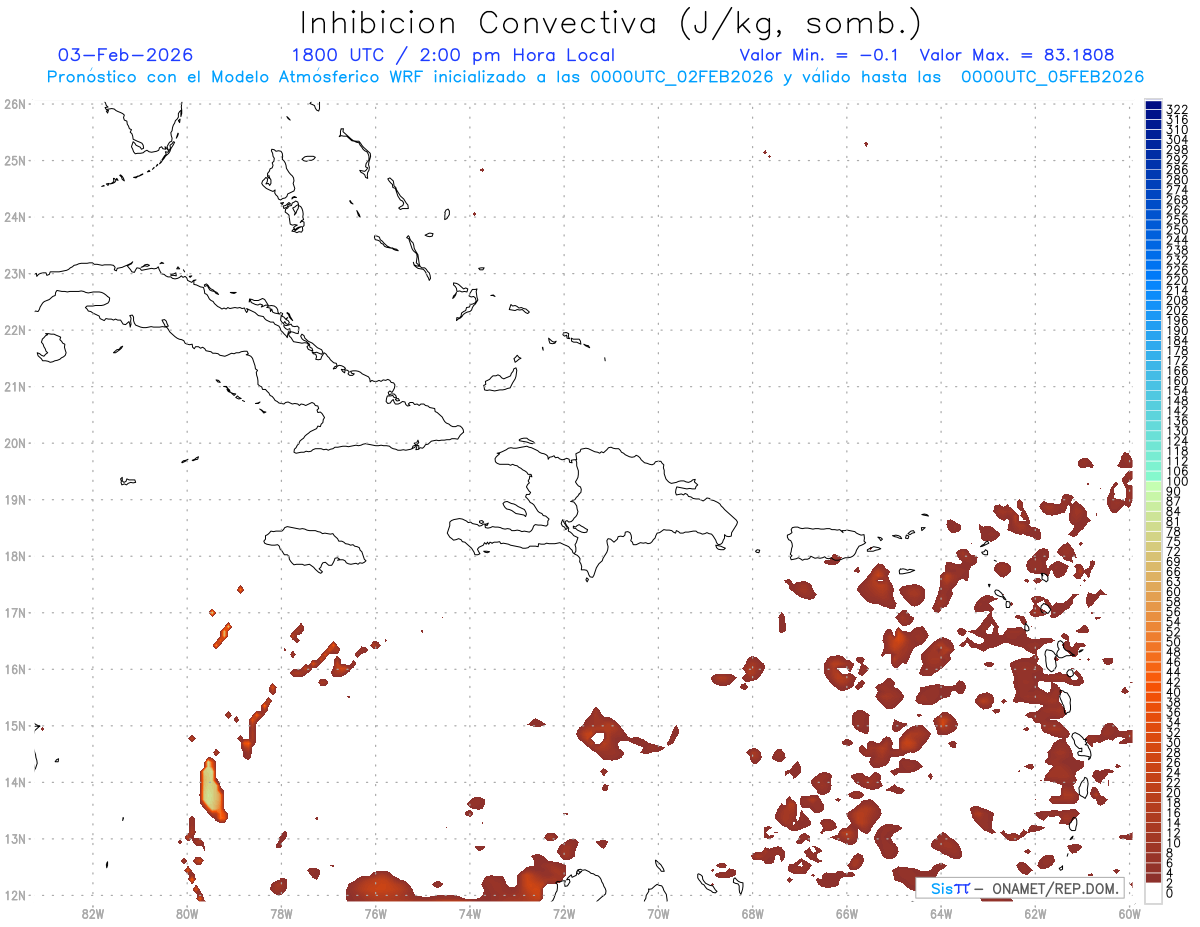1200x927 pixels.
Task: Click the 19N latitude label
Action: 15,499
